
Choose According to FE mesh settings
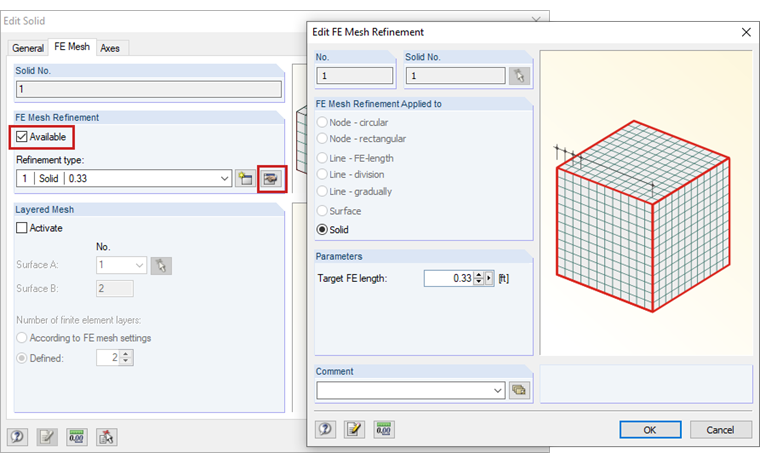point(22,338)
